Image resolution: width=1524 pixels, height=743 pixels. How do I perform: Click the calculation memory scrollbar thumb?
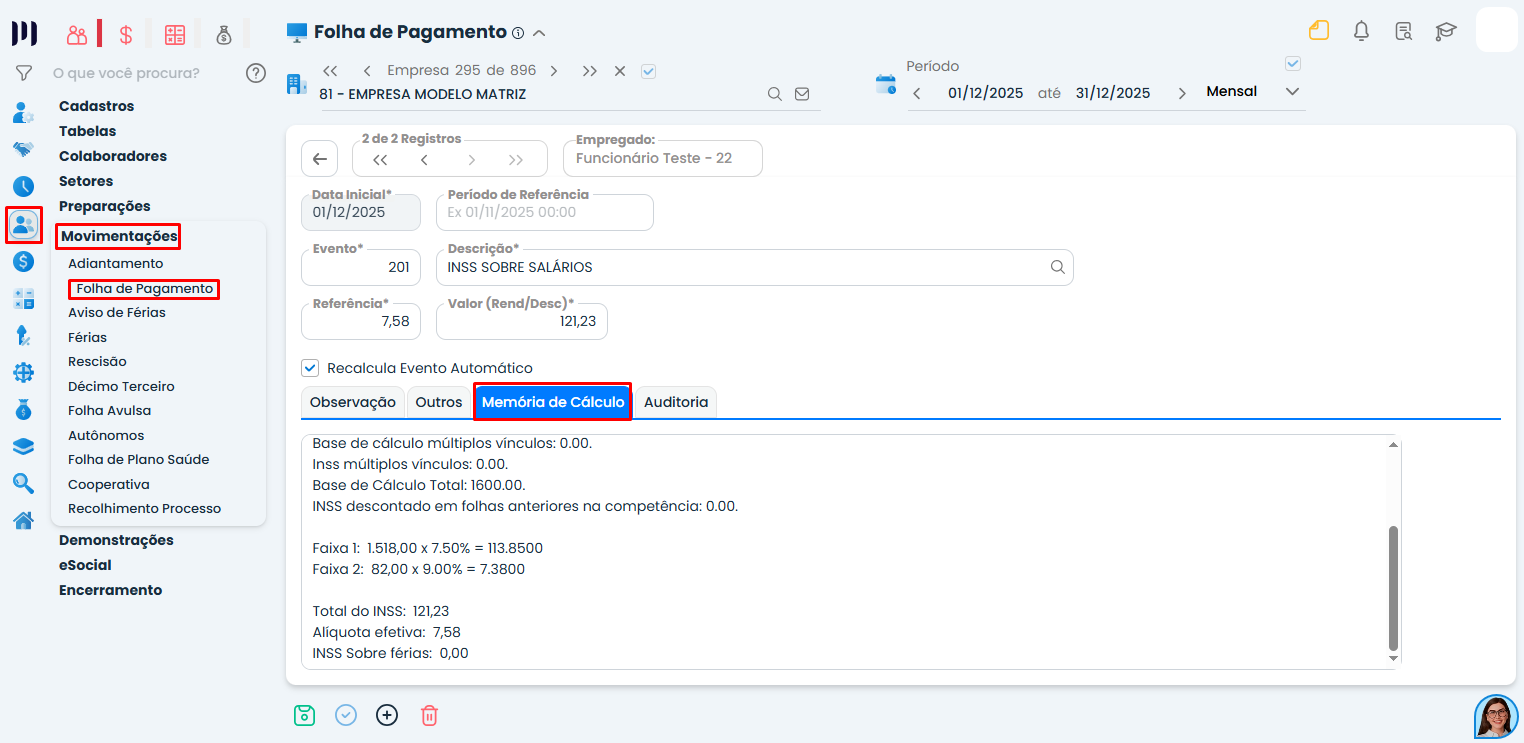tap(1393, 589)
